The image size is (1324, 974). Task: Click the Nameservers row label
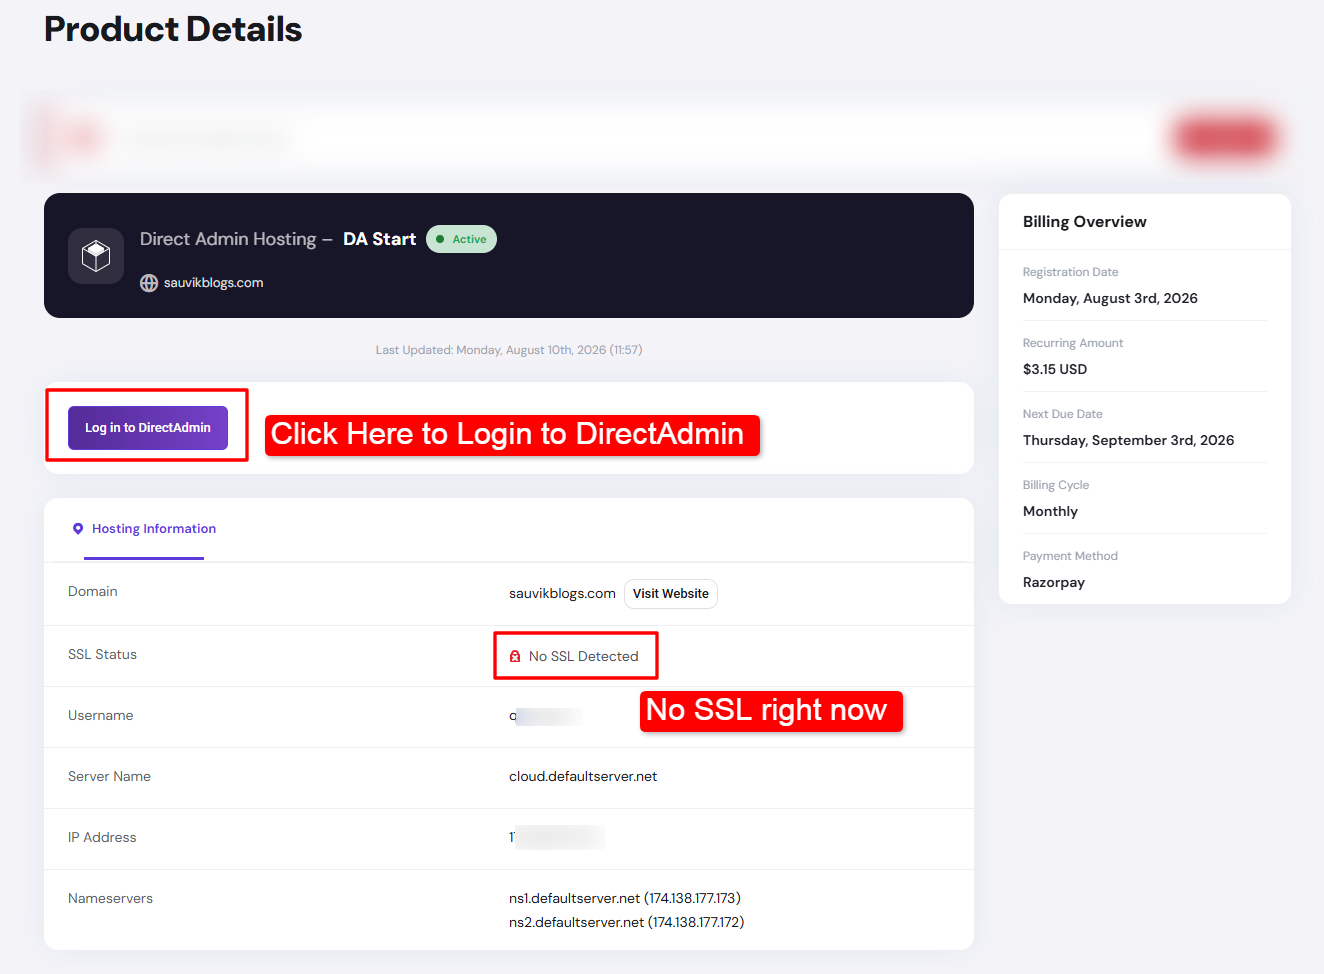pos(110,899)
